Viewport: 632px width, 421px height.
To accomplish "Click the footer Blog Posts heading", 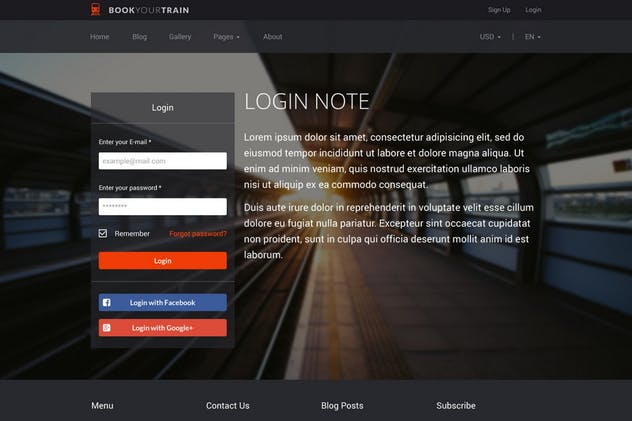I will click(342, 406).
